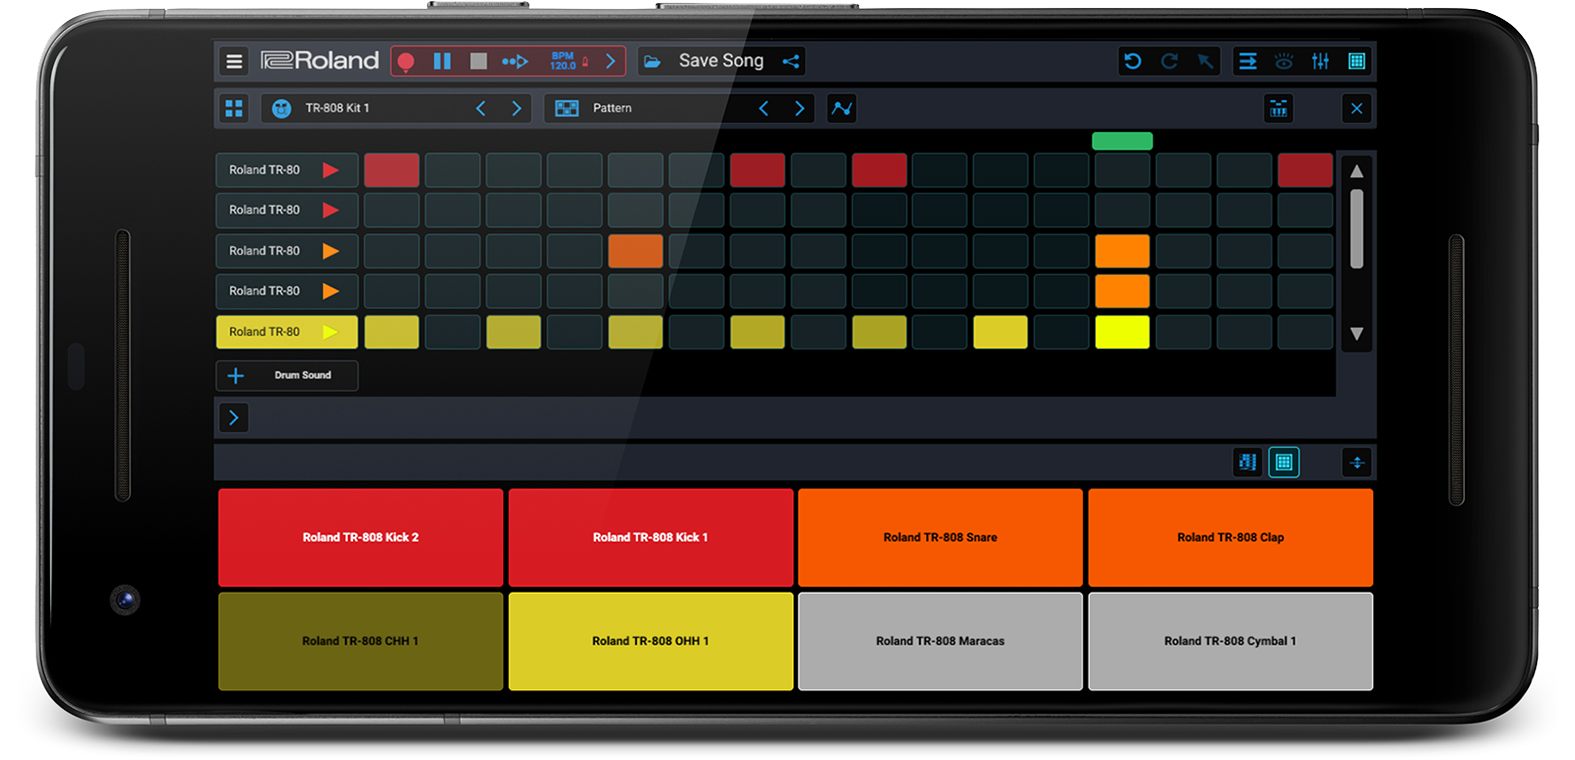Toggle first step on the top Roland TR-80 row
The width and height of the screenshot is (1575, 760).
(x=391, y=170)
